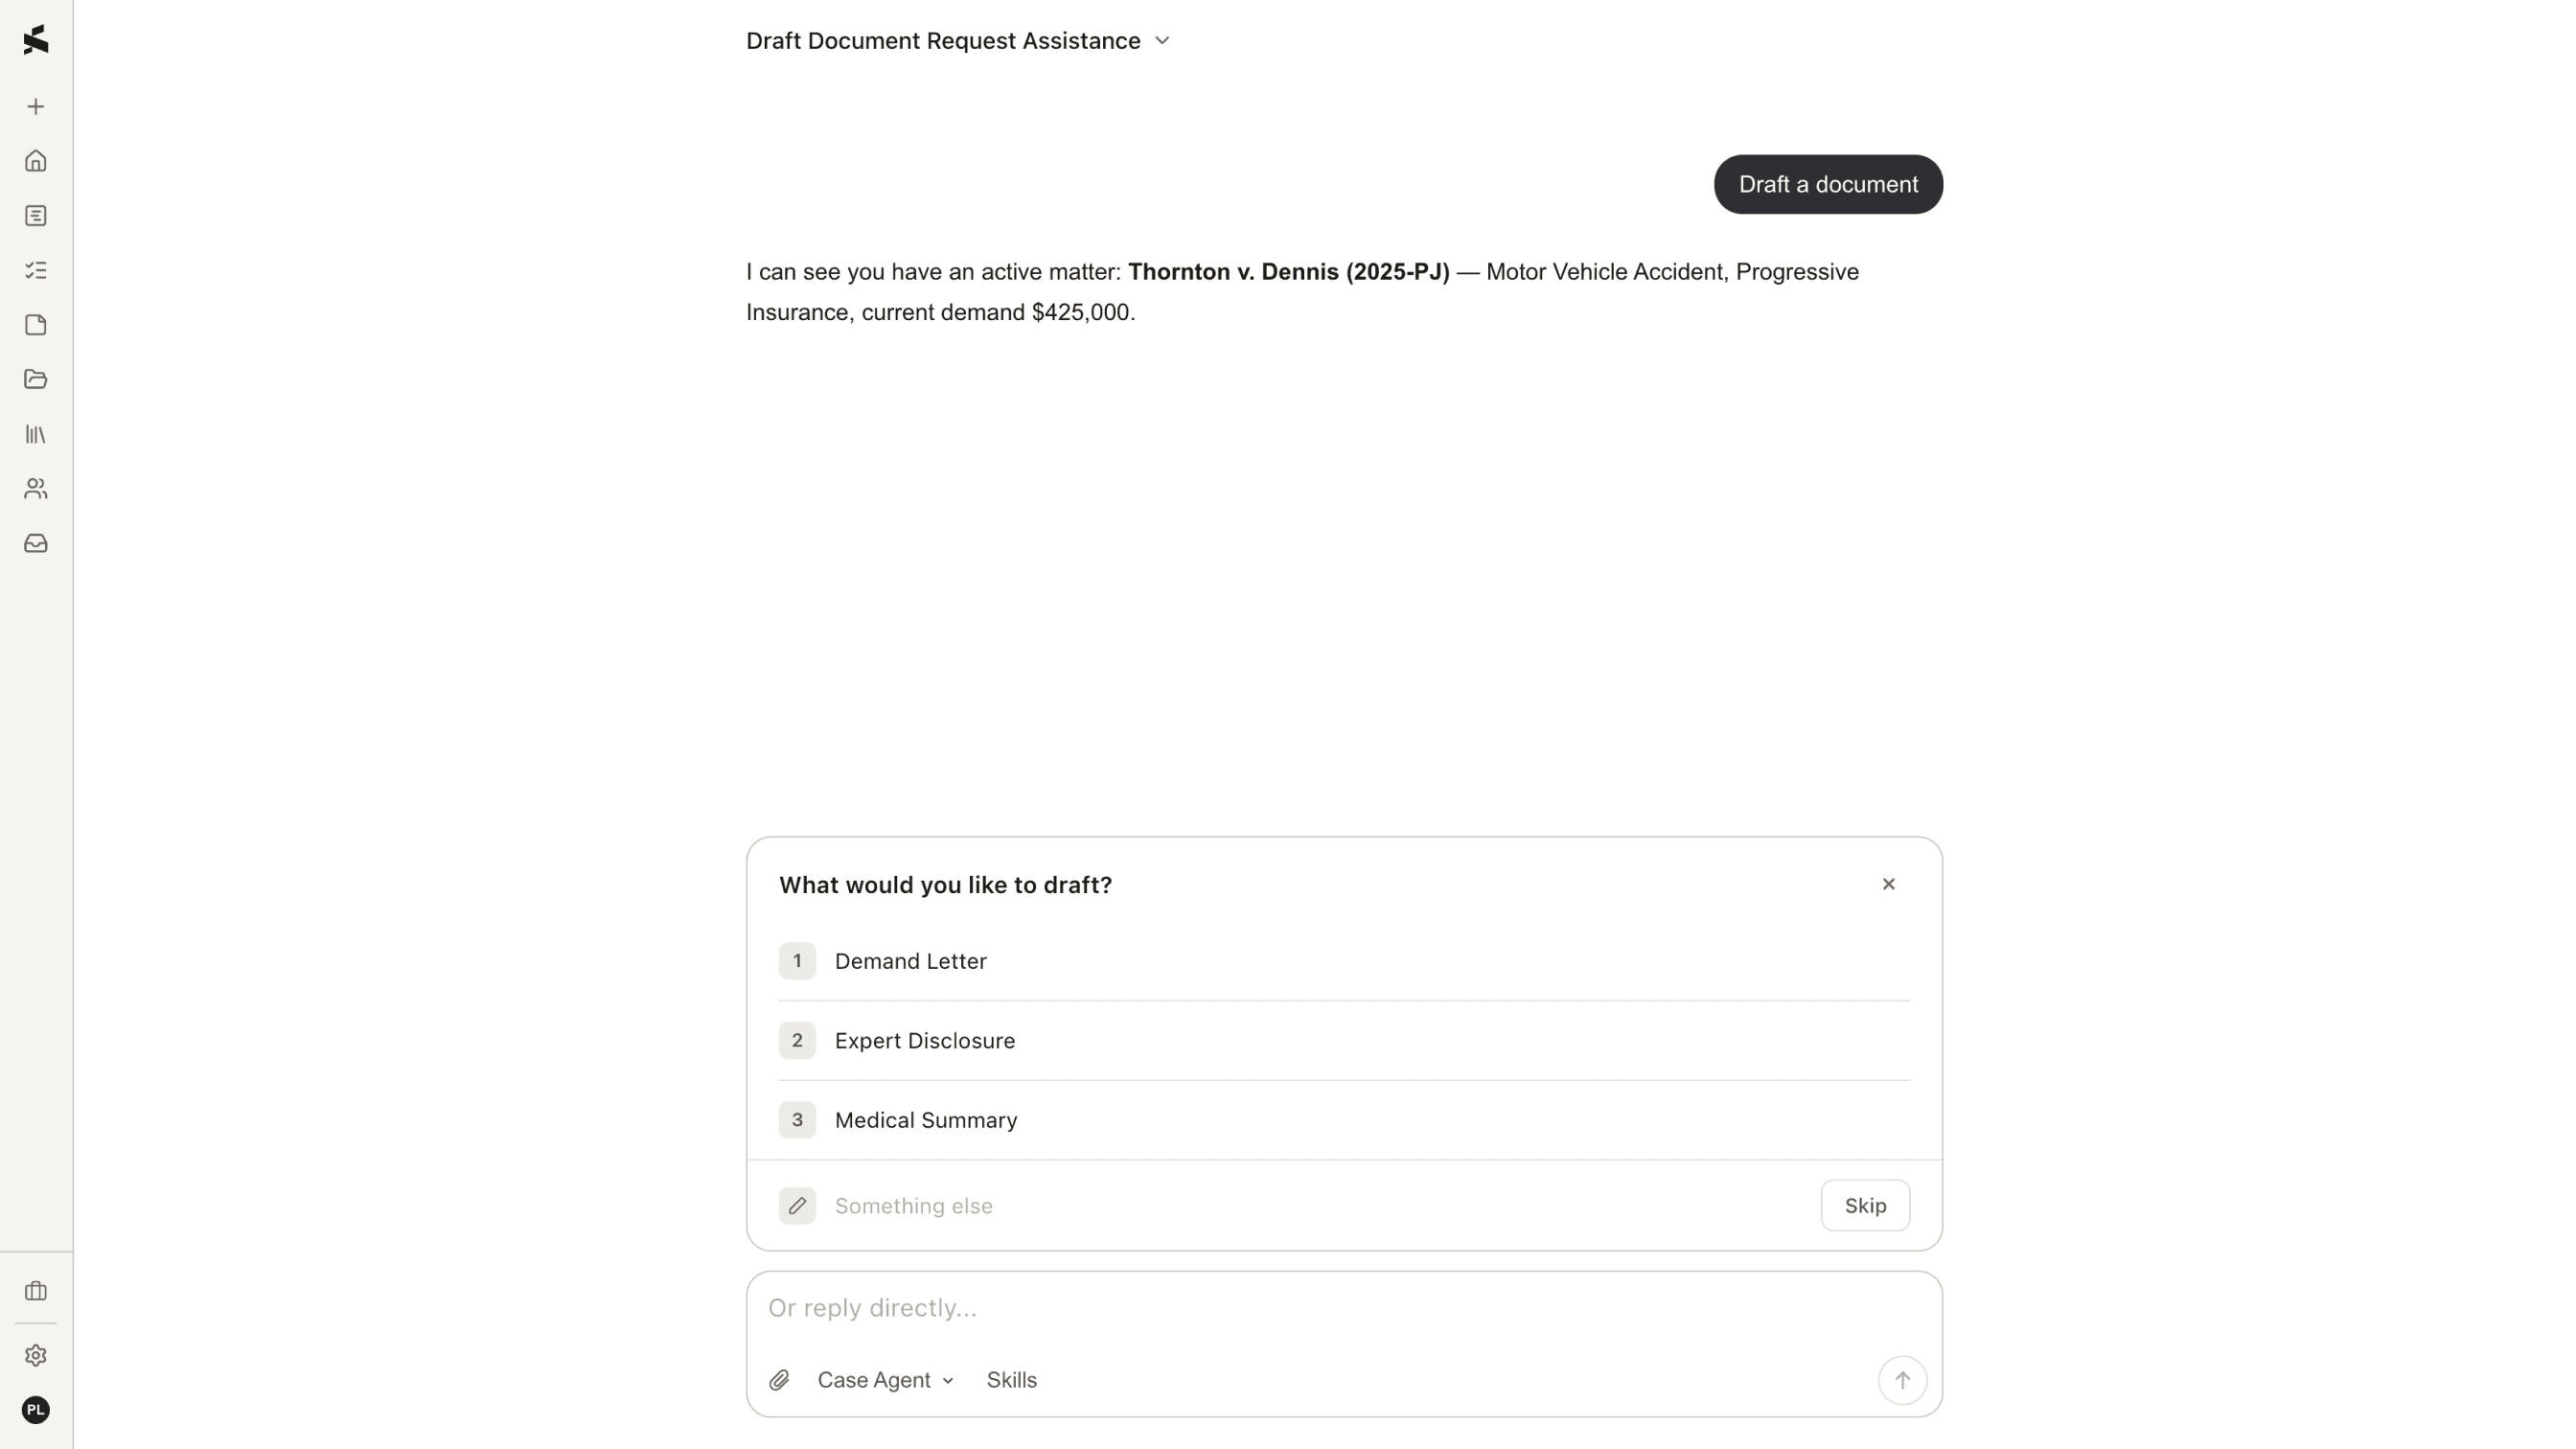Close the What would you like to draft panel

pos(1888,884)
